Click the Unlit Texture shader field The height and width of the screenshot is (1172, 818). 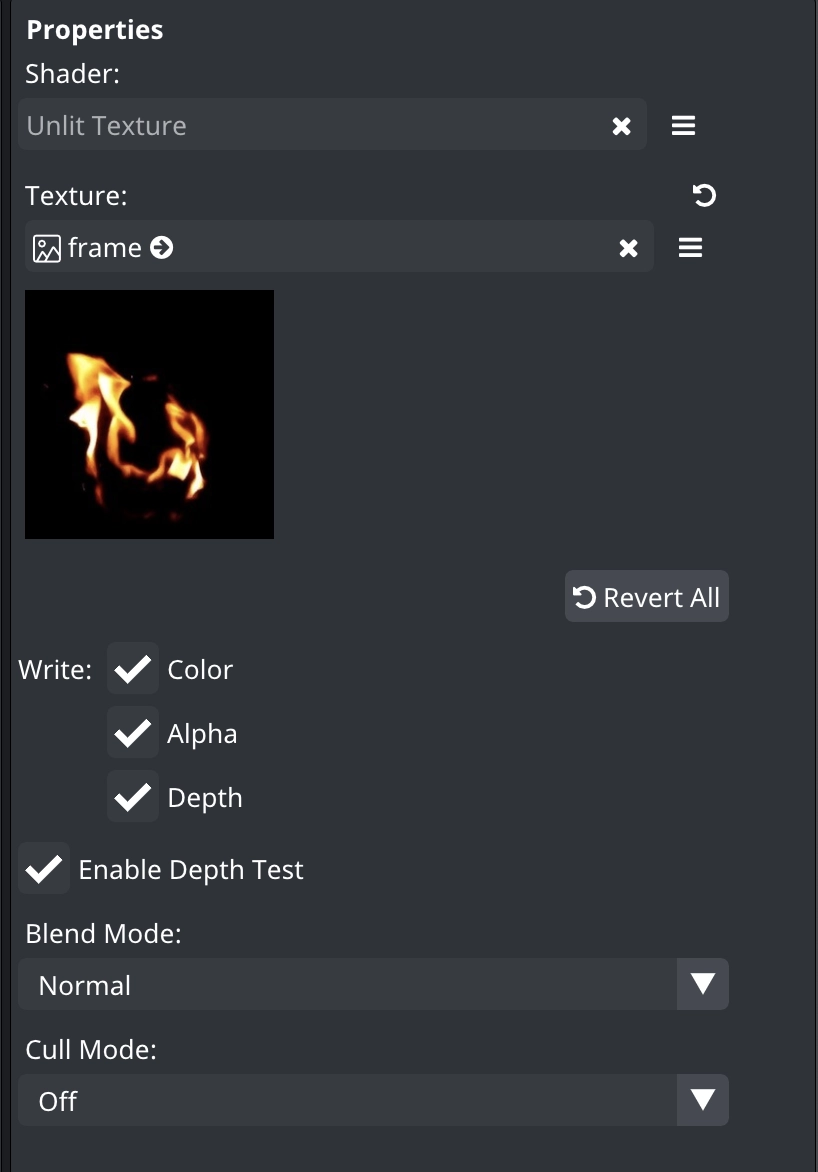coord(332,125)
